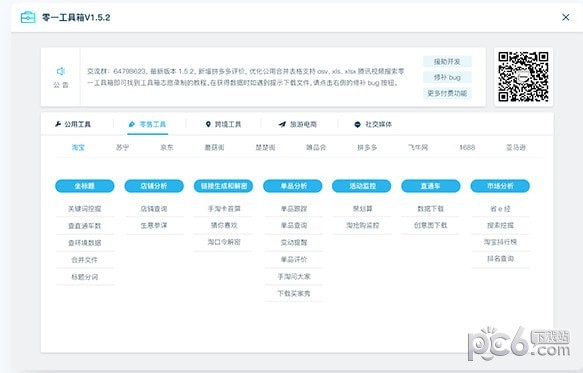Open the 手淘卡首屏 tool
The image size is (583, 373).
[223, 209]
